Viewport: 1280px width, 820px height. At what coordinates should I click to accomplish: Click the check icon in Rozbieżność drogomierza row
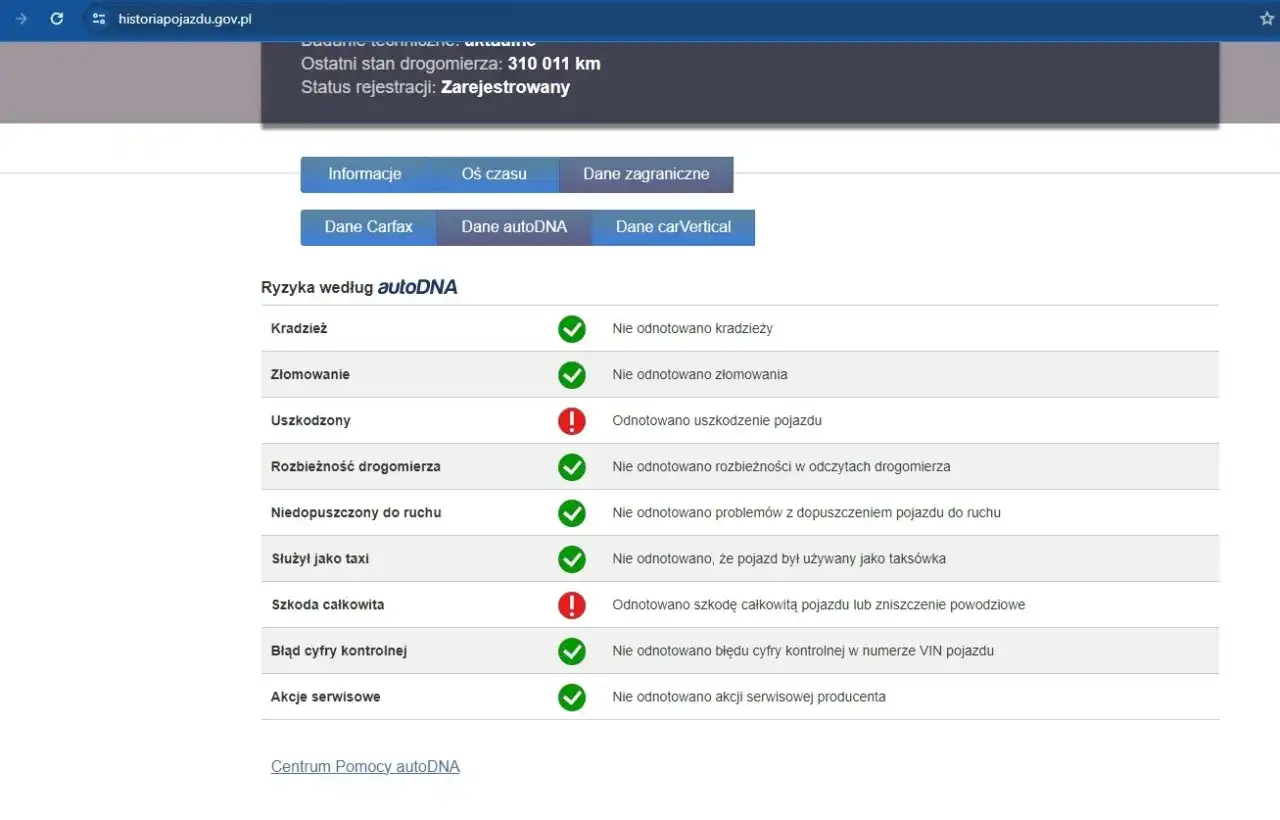572,466
